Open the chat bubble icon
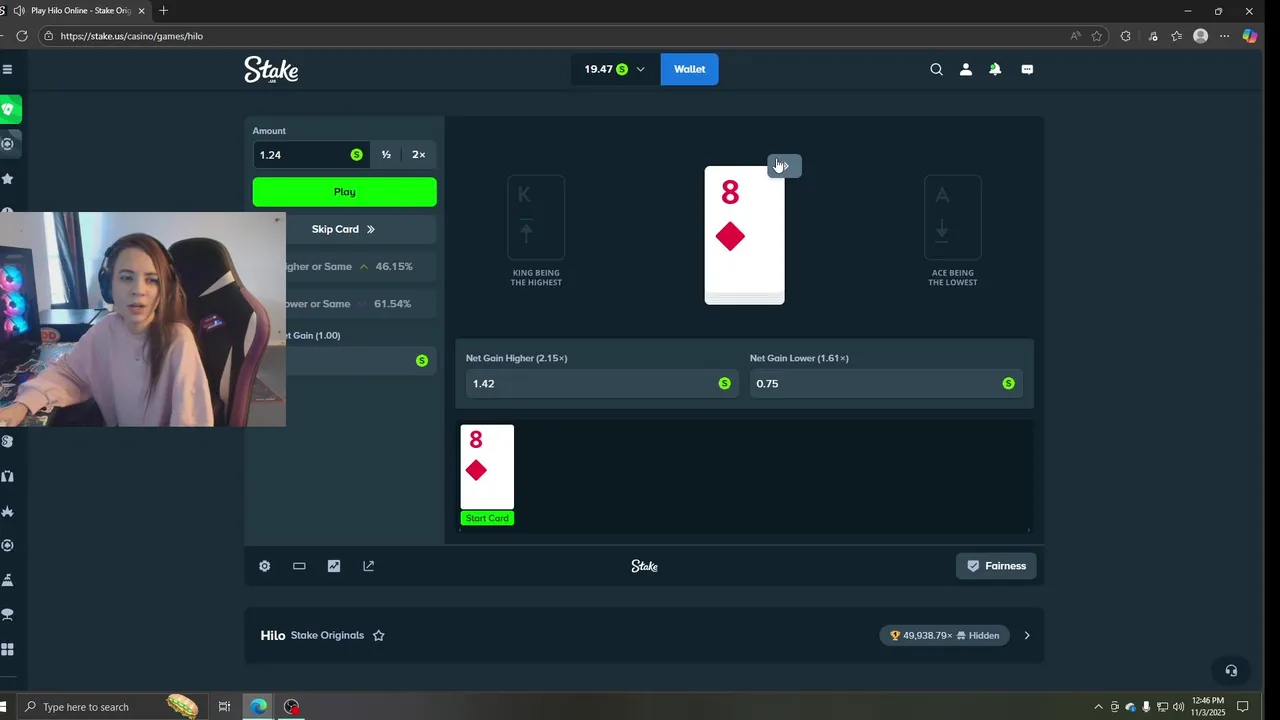This screenshot has height=720, width=1280. coord(1027,69)
